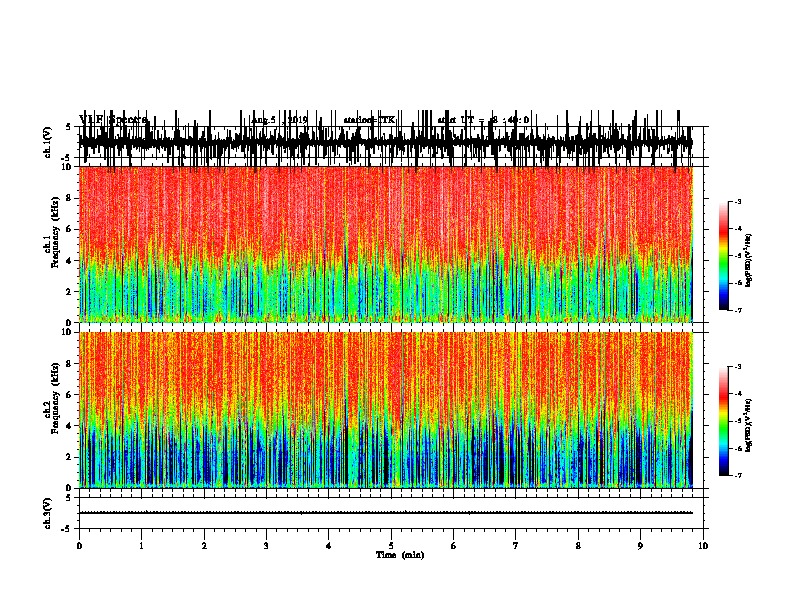Click time axis tick label '2'
792x612 pixels.
pyautogui.click(x=204, y=546)
